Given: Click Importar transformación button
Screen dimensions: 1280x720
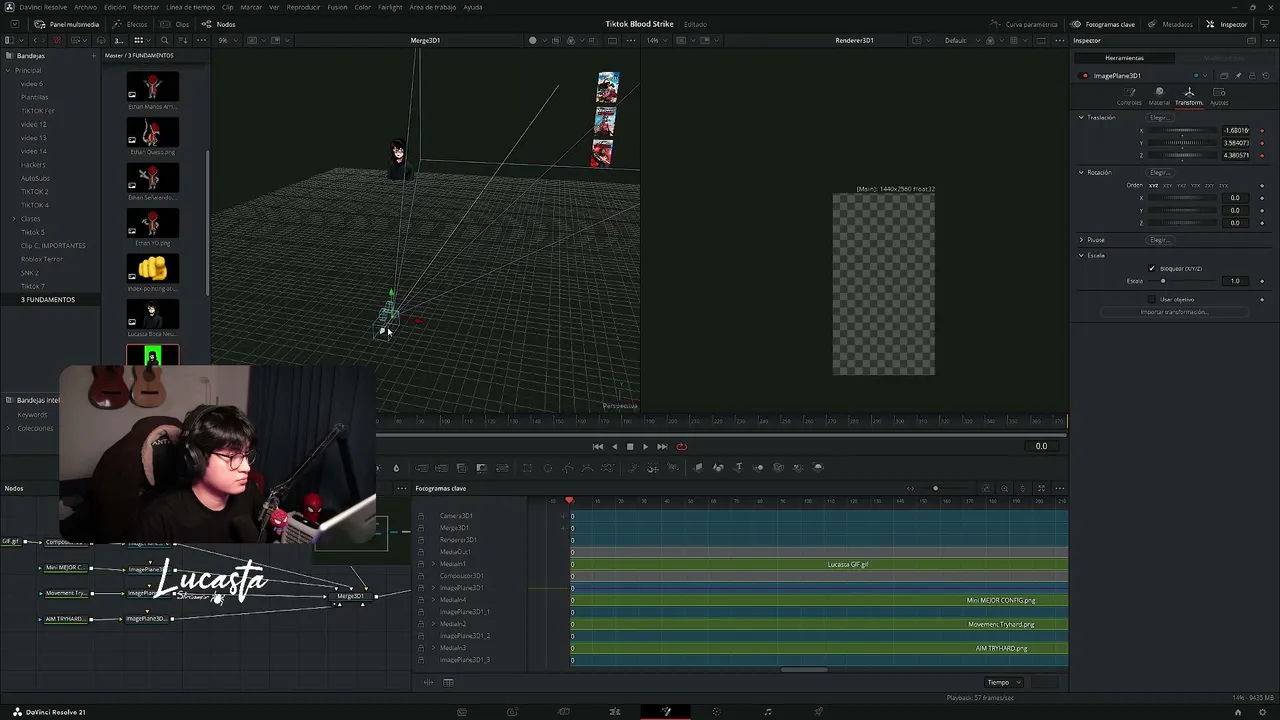Looking at the screenshot, I should point(1174,312).
